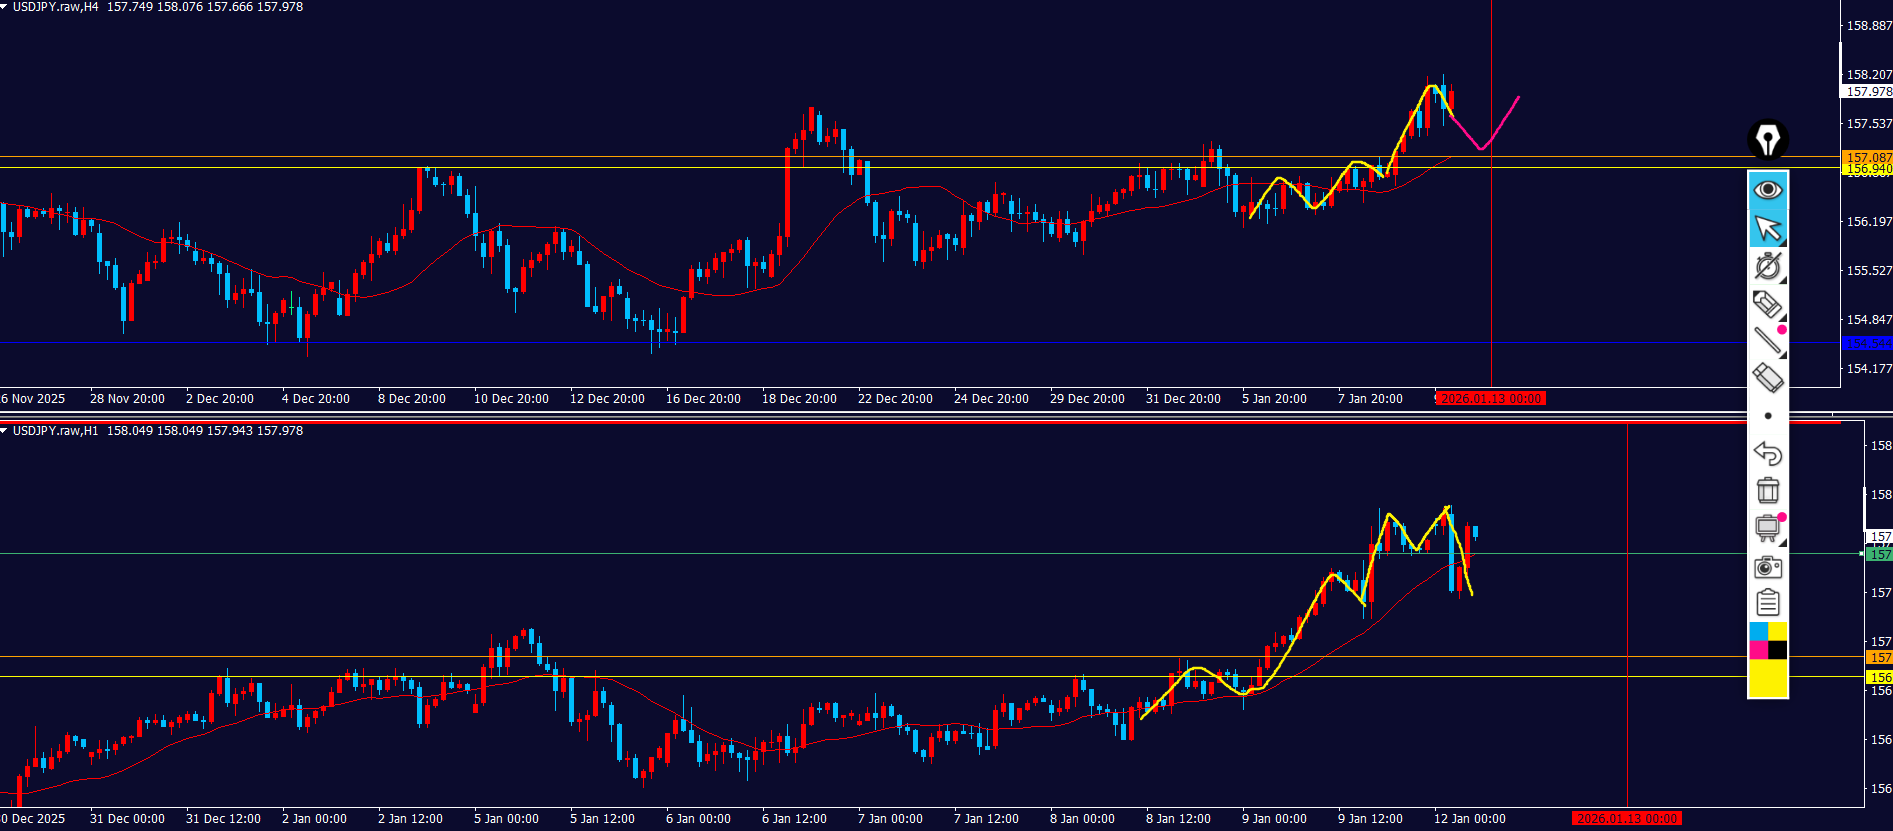Select the eraser tool
The width and height of the screenshot is (1893, 831).
[x=1767, y=378]
